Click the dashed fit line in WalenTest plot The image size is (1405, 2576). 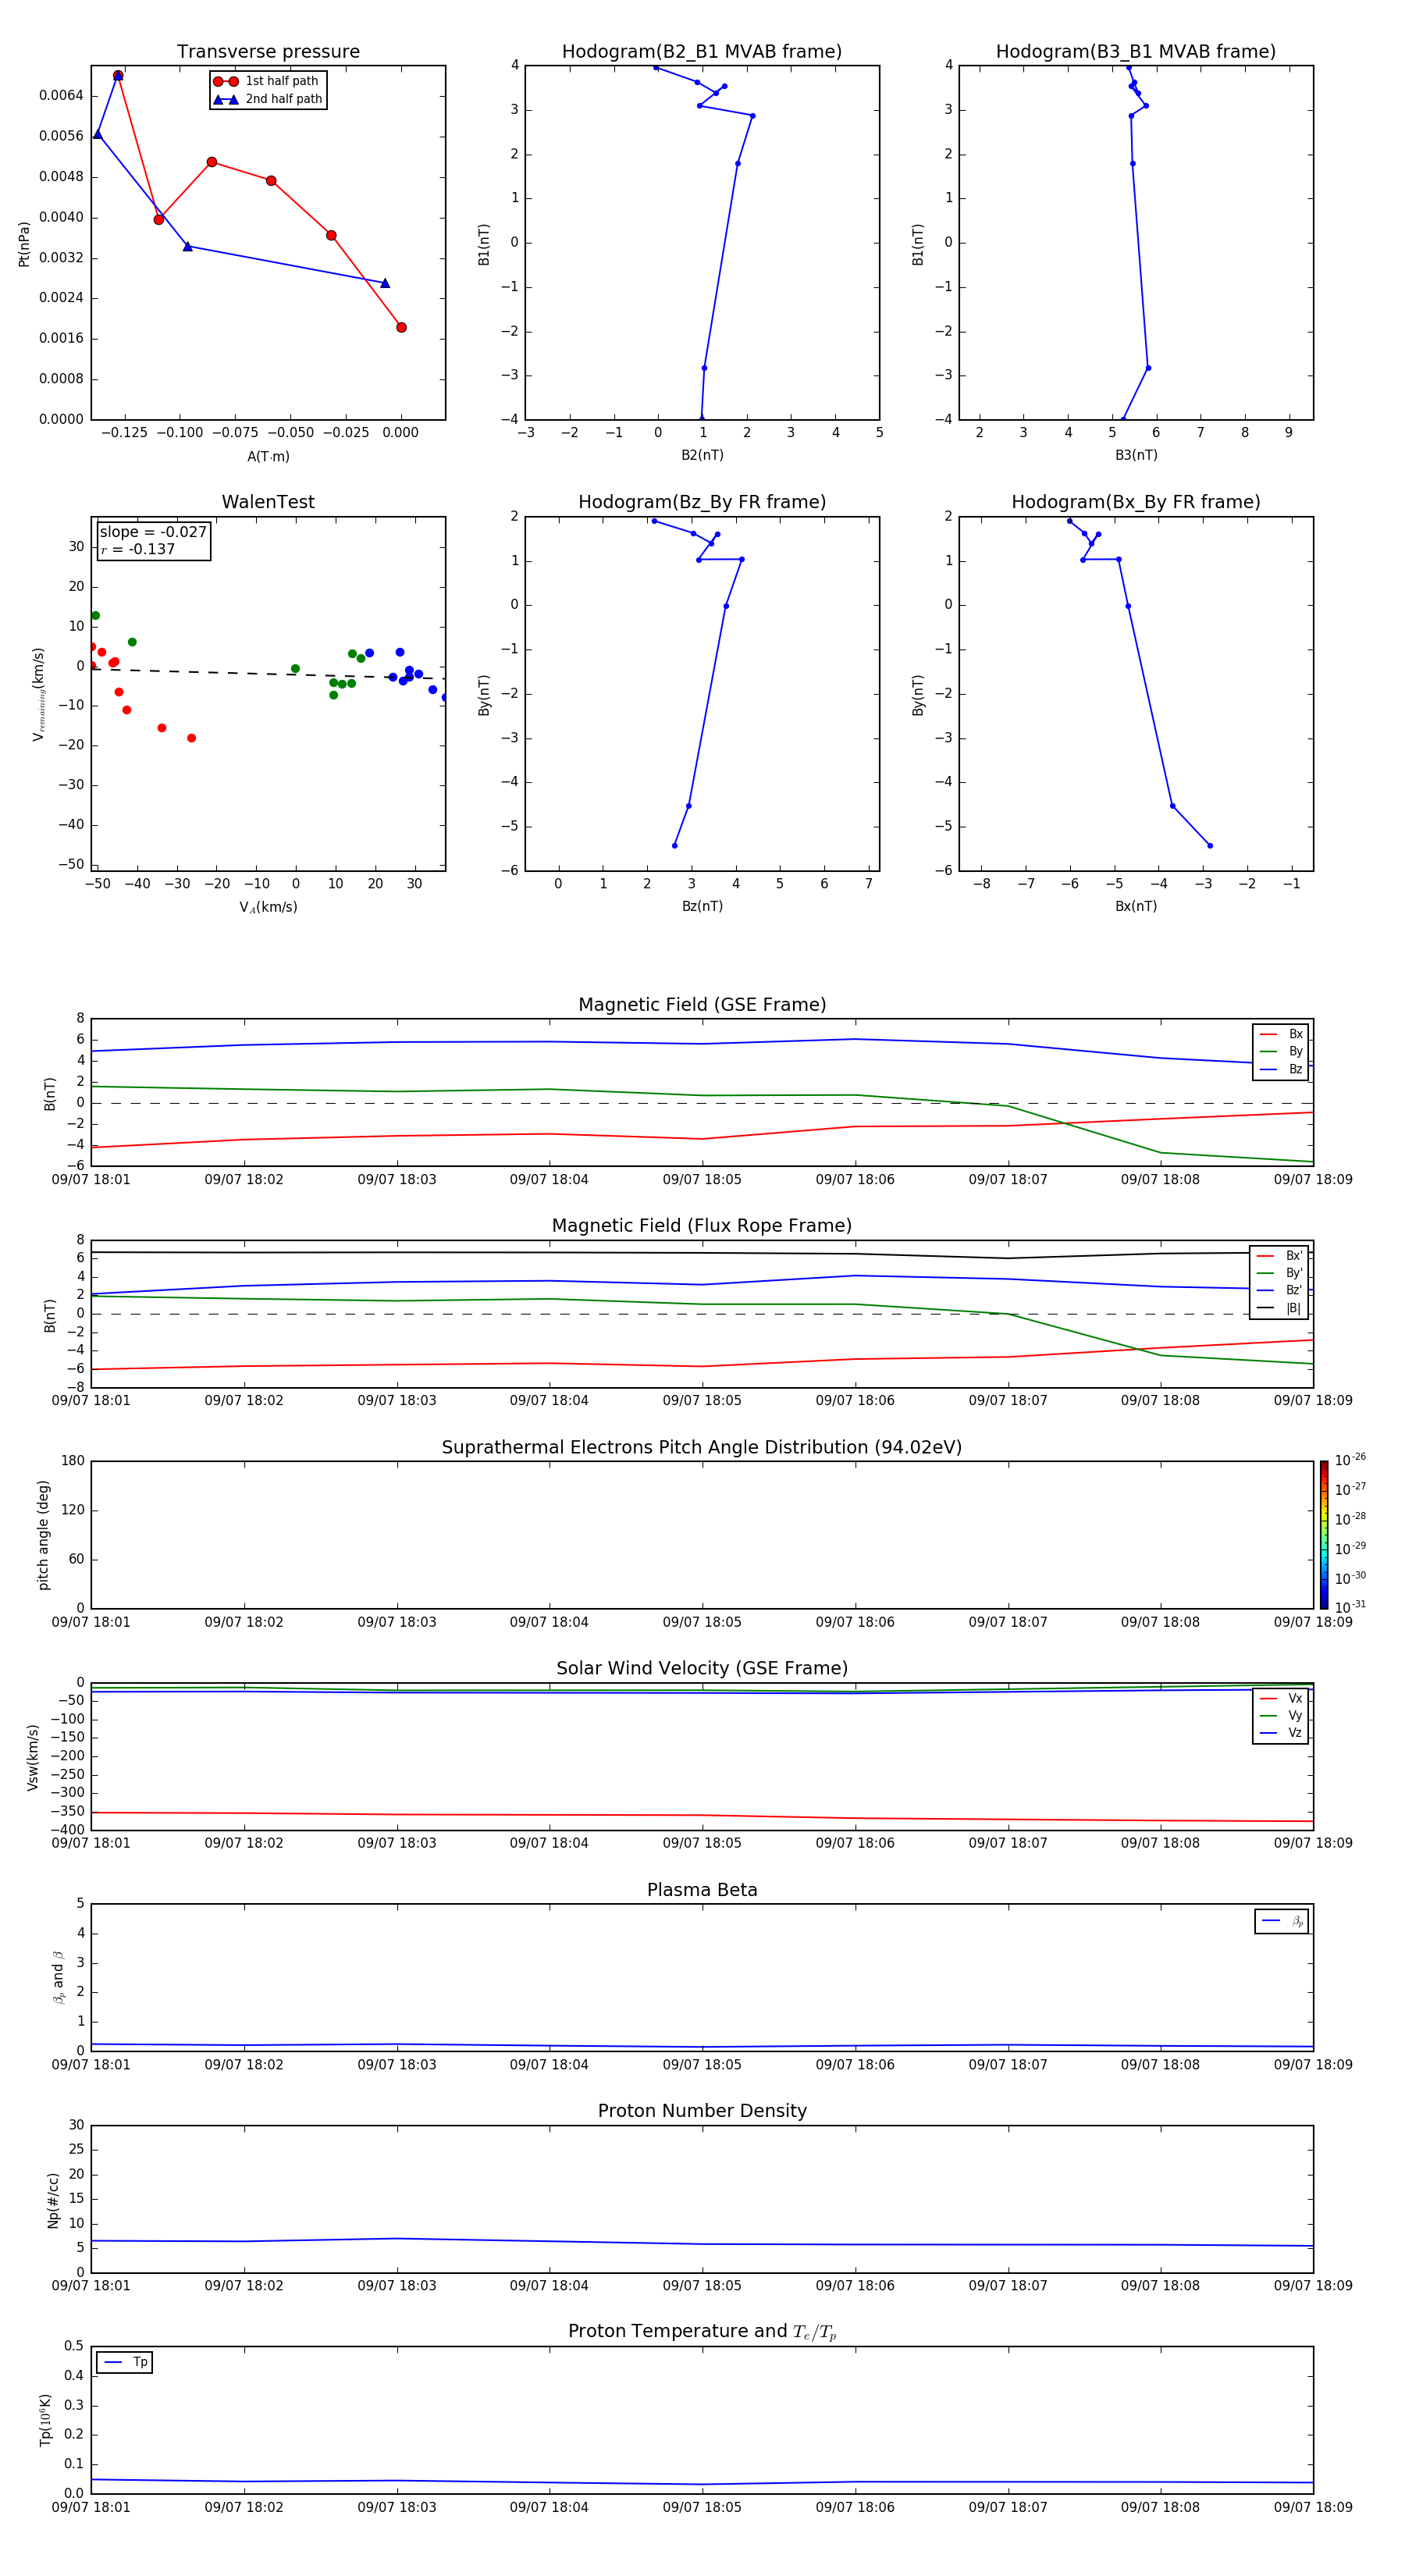268,673
